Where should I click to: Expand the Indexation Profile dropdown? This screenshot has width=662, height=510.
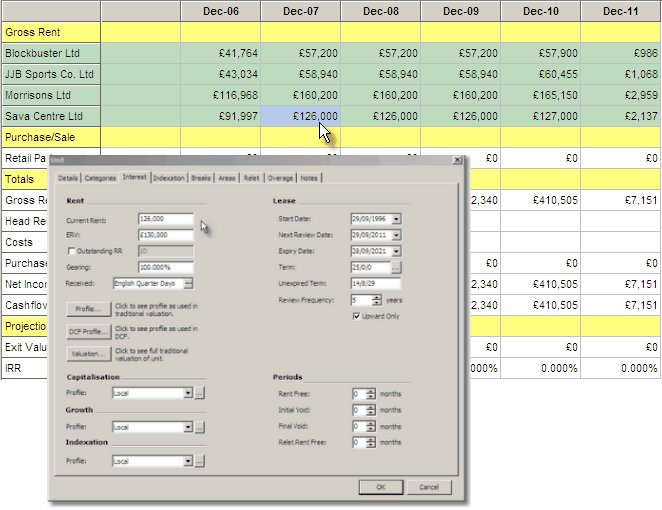[x=188, y=461]
